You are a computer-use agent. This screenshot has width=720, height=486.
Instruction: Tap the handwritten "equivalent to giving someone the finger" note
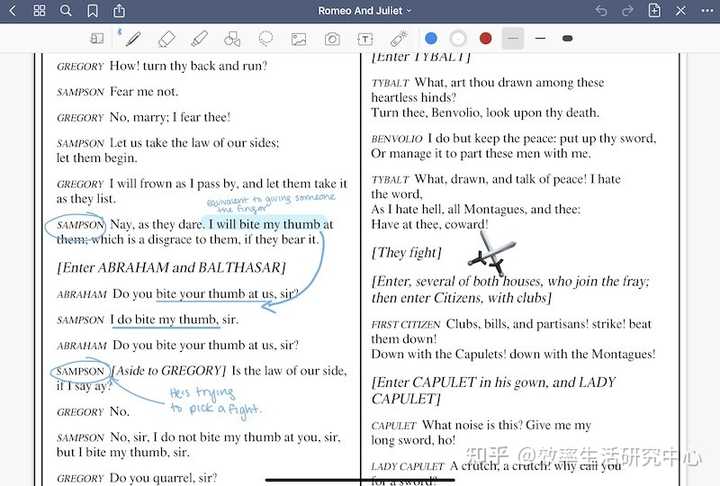pyautogui.click(x=270, y=203)
